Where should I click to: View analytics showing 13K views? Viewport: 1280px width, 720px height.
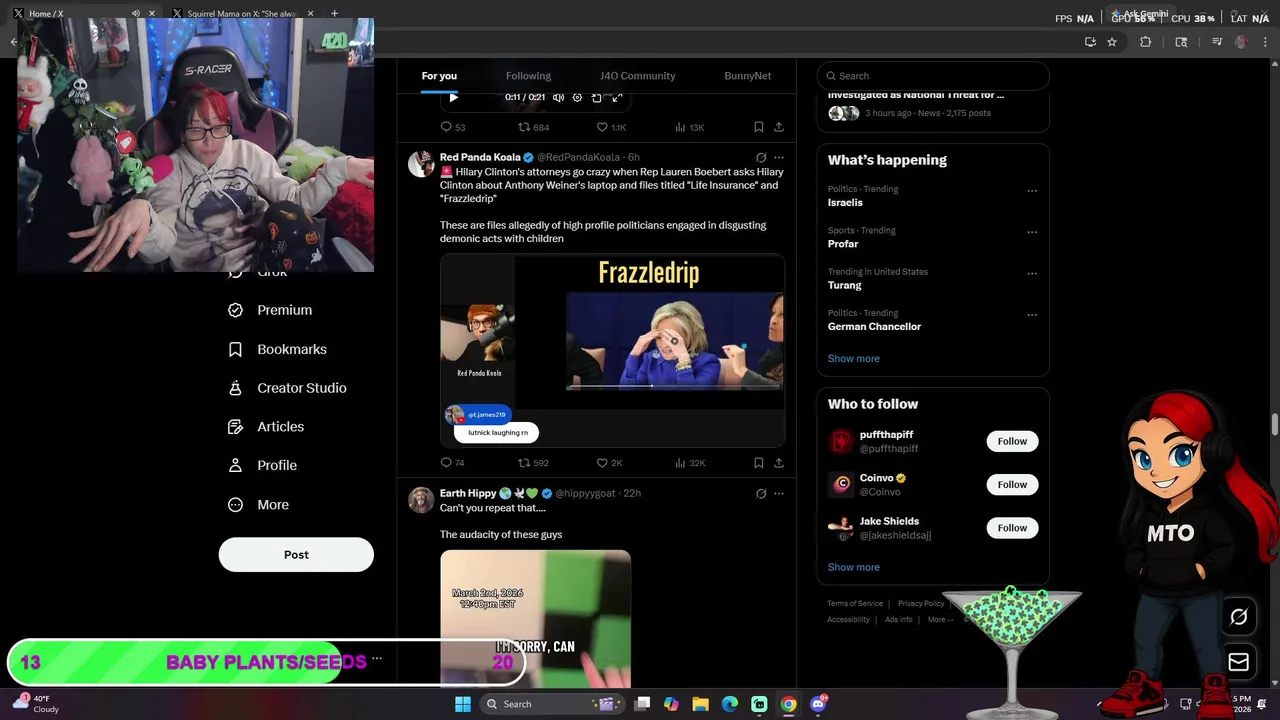[x=689, y=127]
